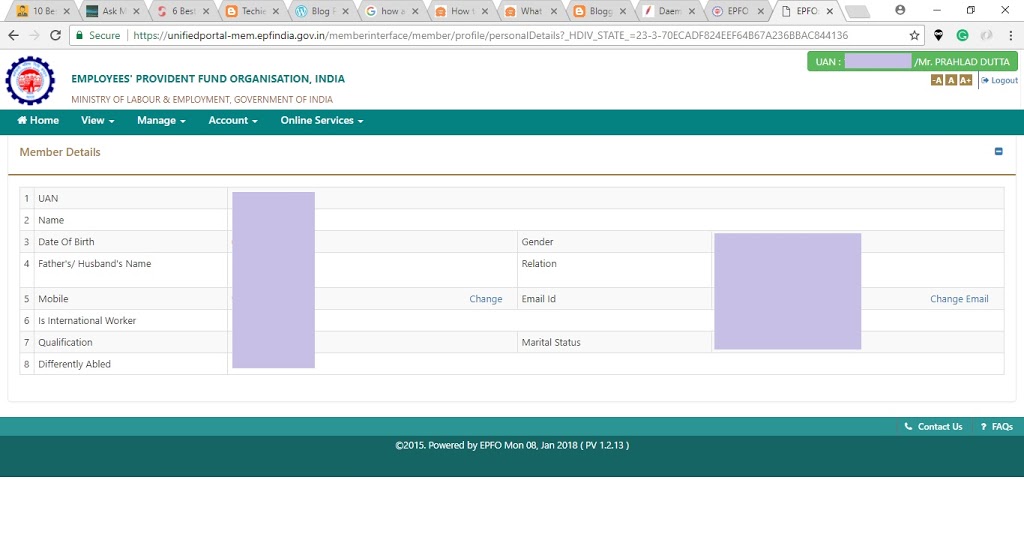Open a new tab button
Image resolution: width=1024 pixels, height=546 pixels.
pos(857,11)
